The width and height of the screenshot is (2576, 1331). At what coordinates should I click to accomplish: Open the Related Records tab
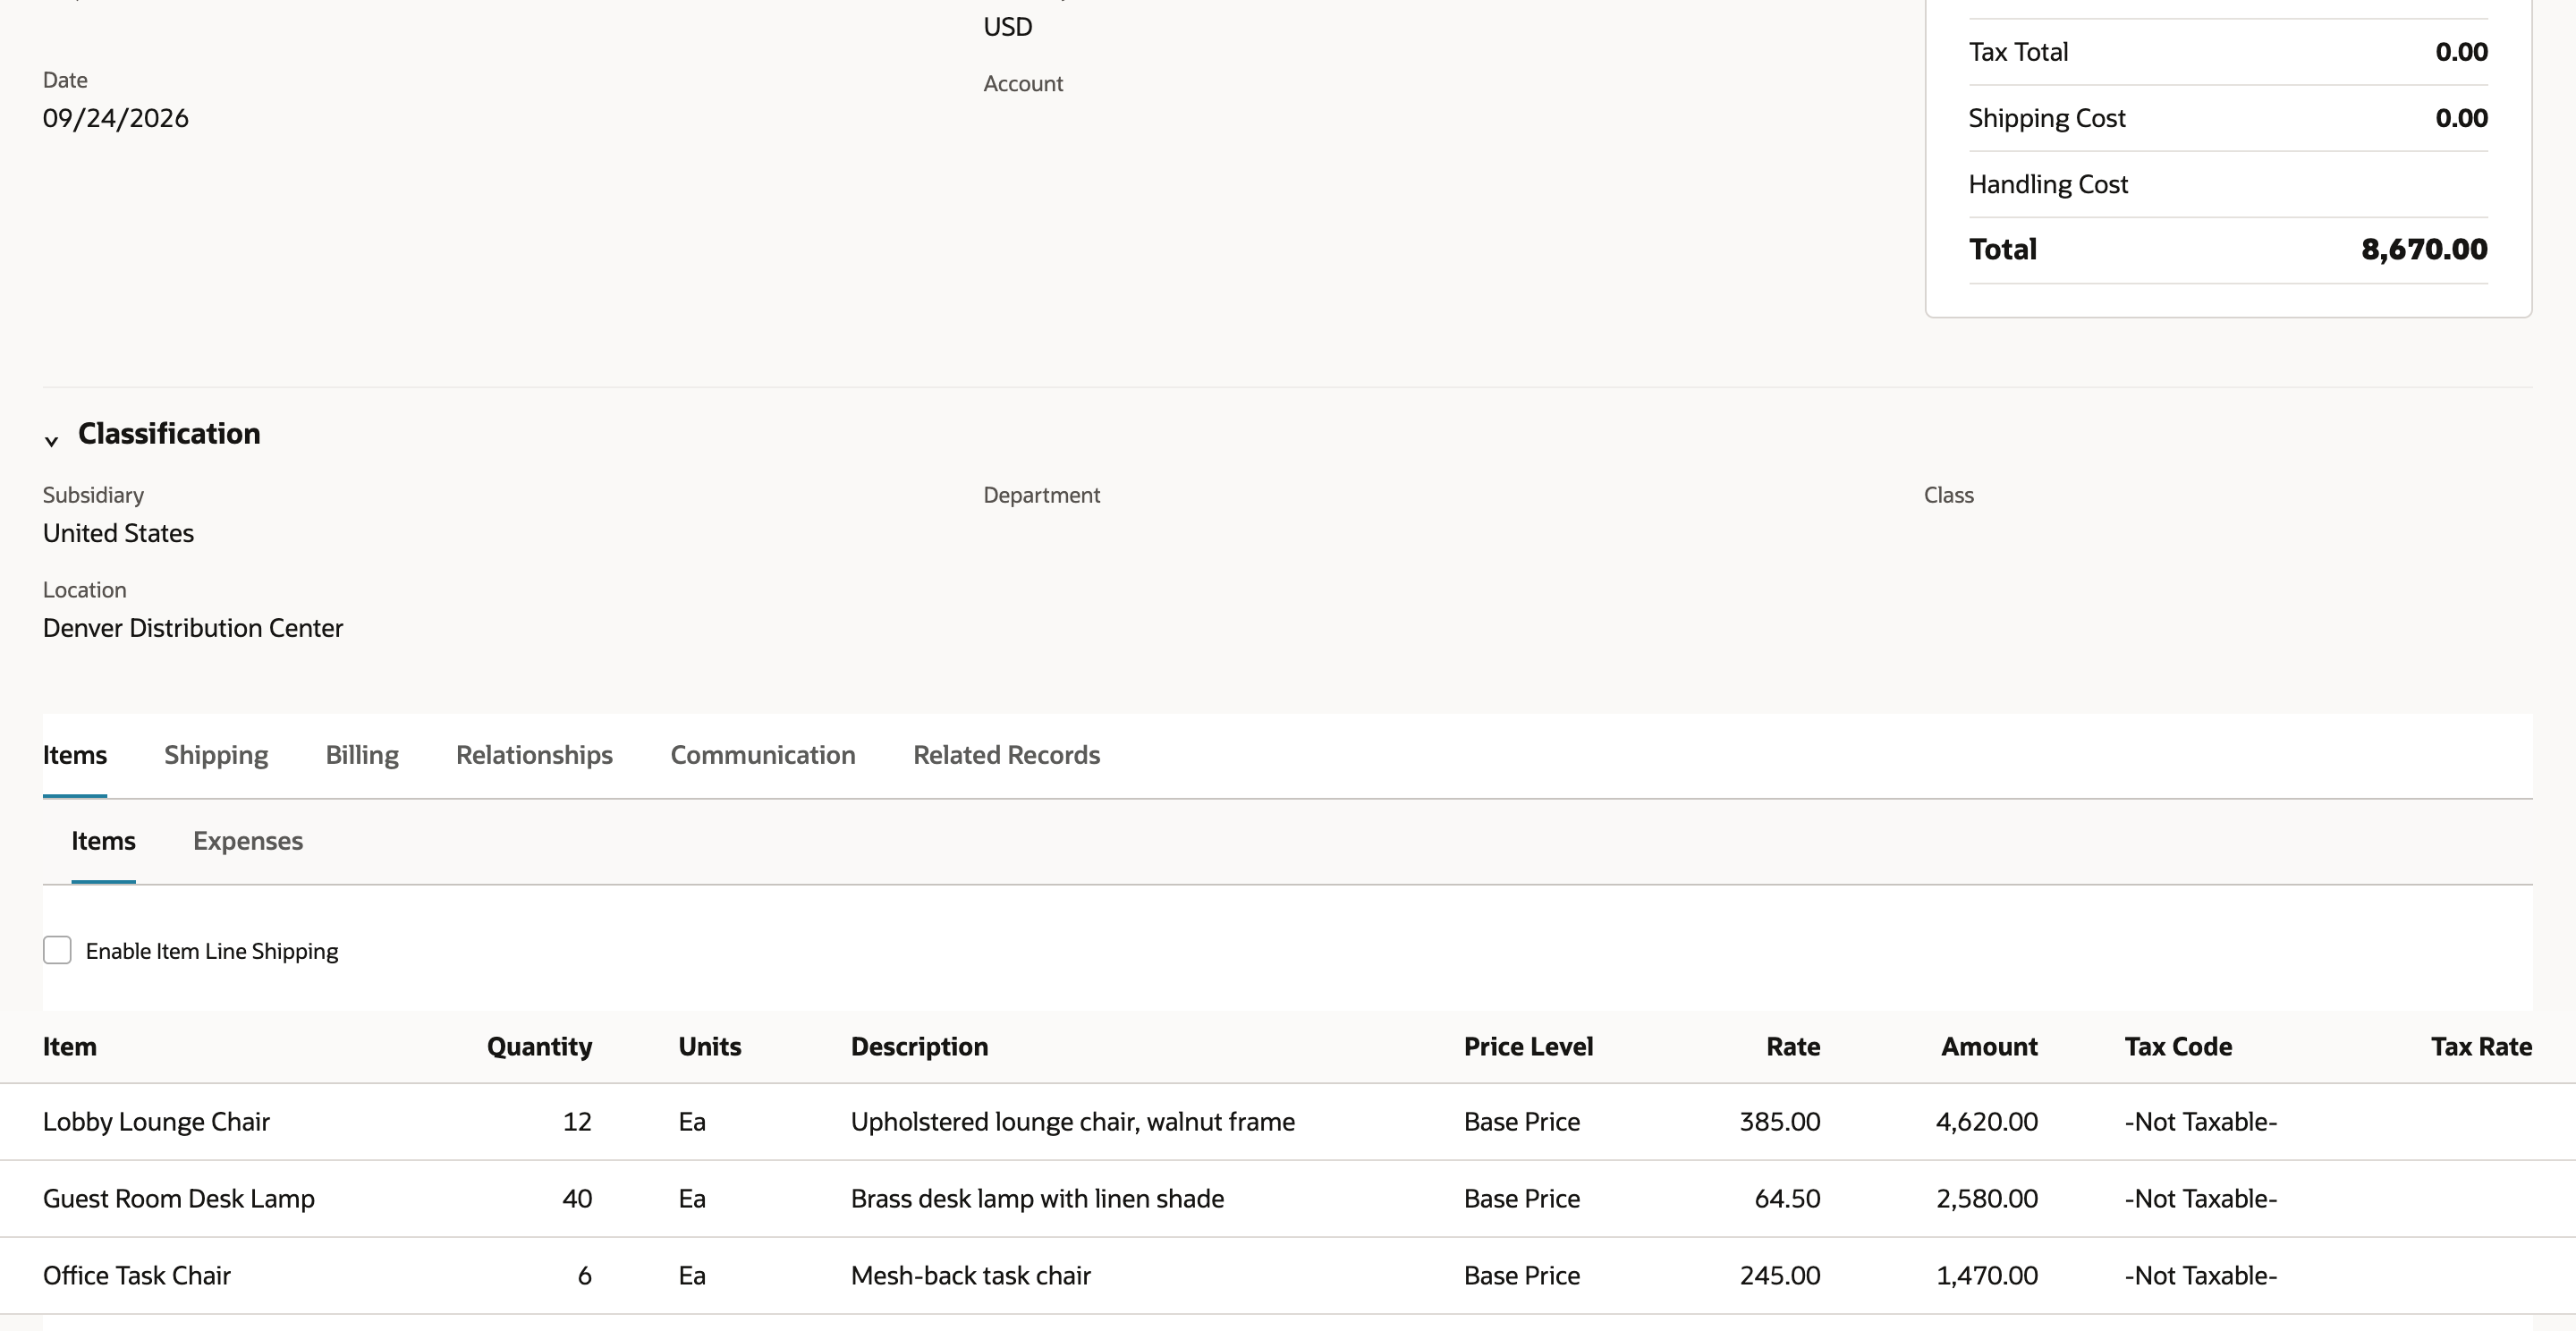pos(1006,755)
